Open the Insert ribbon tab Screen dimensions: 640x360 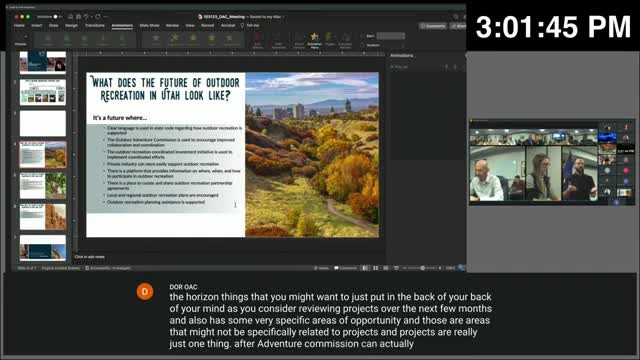tap(37, 25)
